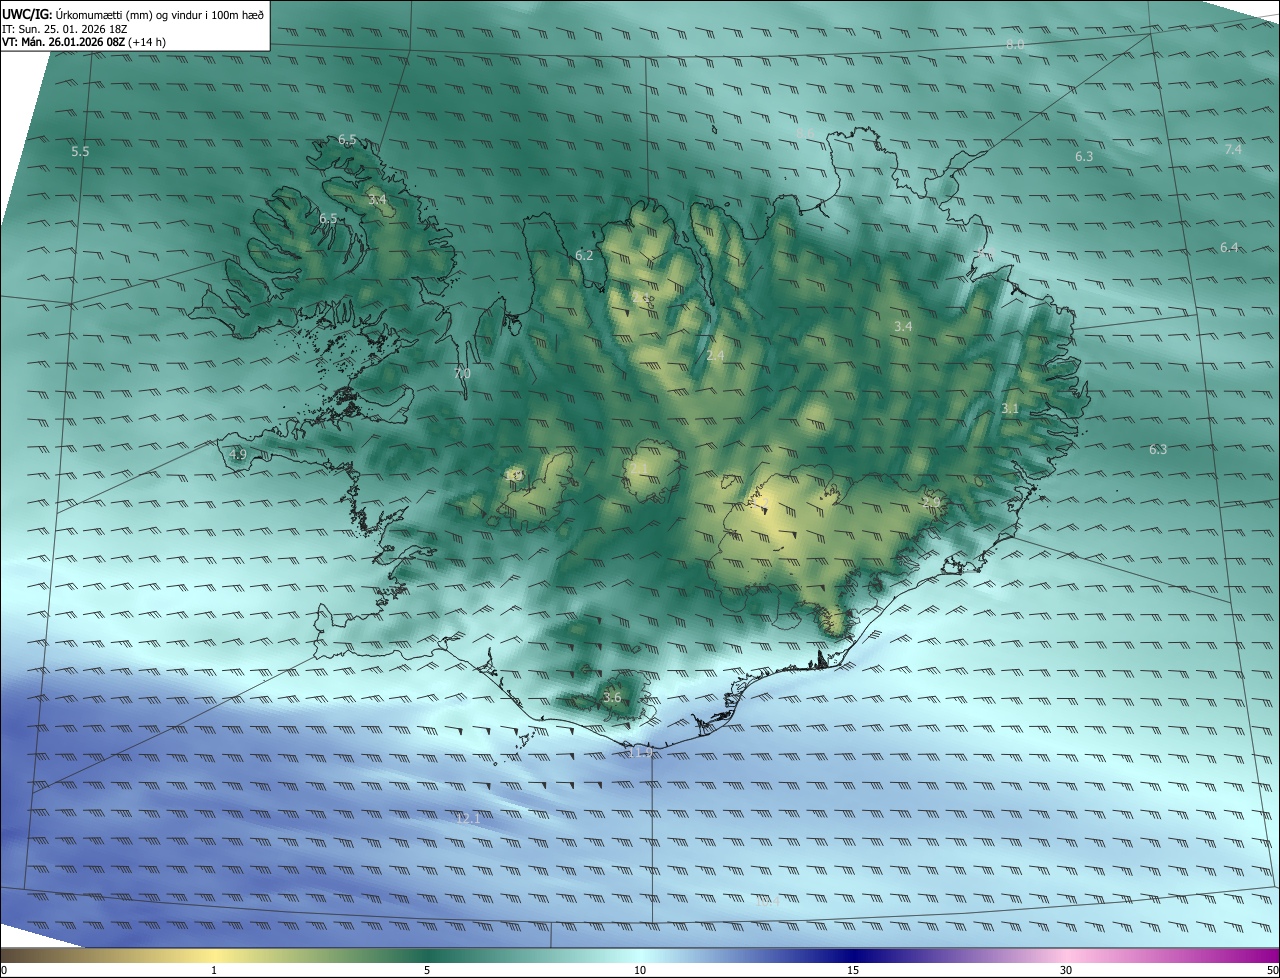Click the colorbar tick label 0
This screenshot has height=978, width=1280.
pyautogui.click(x=4, y=970)
